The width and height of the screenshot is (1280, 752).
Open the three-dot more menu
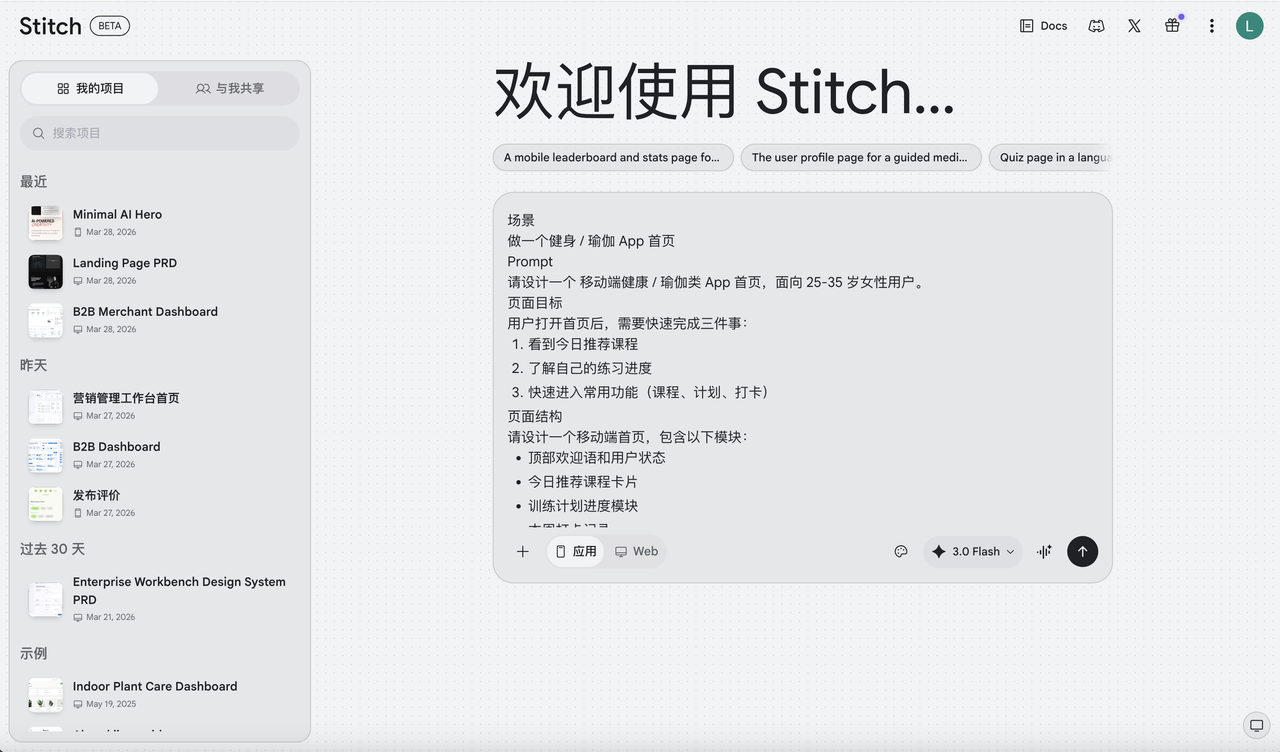point(1211,26)
